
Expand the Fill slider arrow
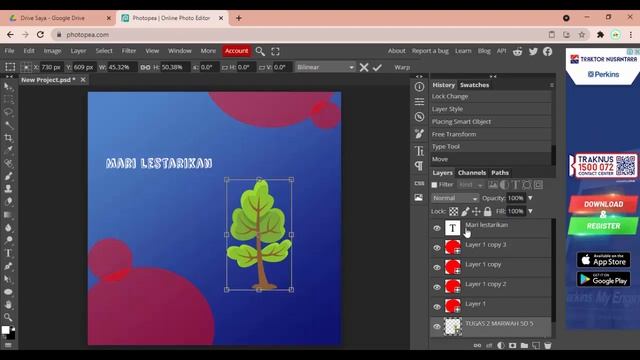pos(530,211)
